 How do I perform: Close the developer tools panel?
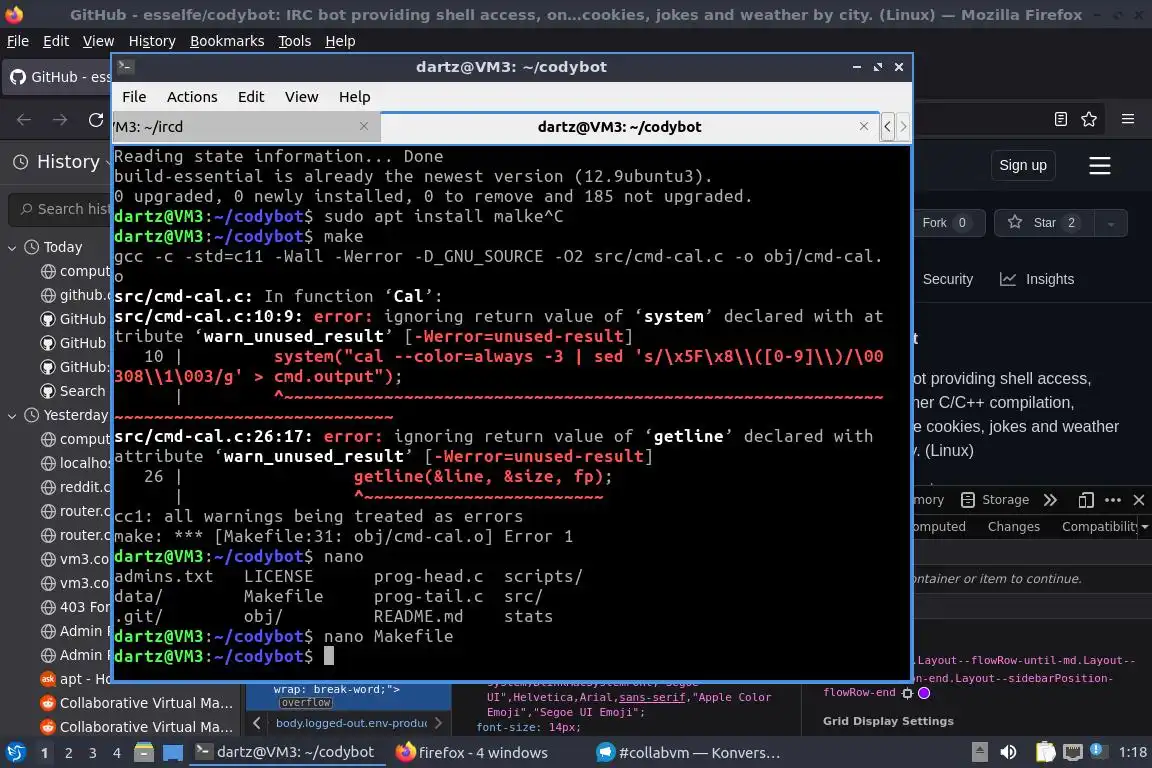[x=1139, y=500]
